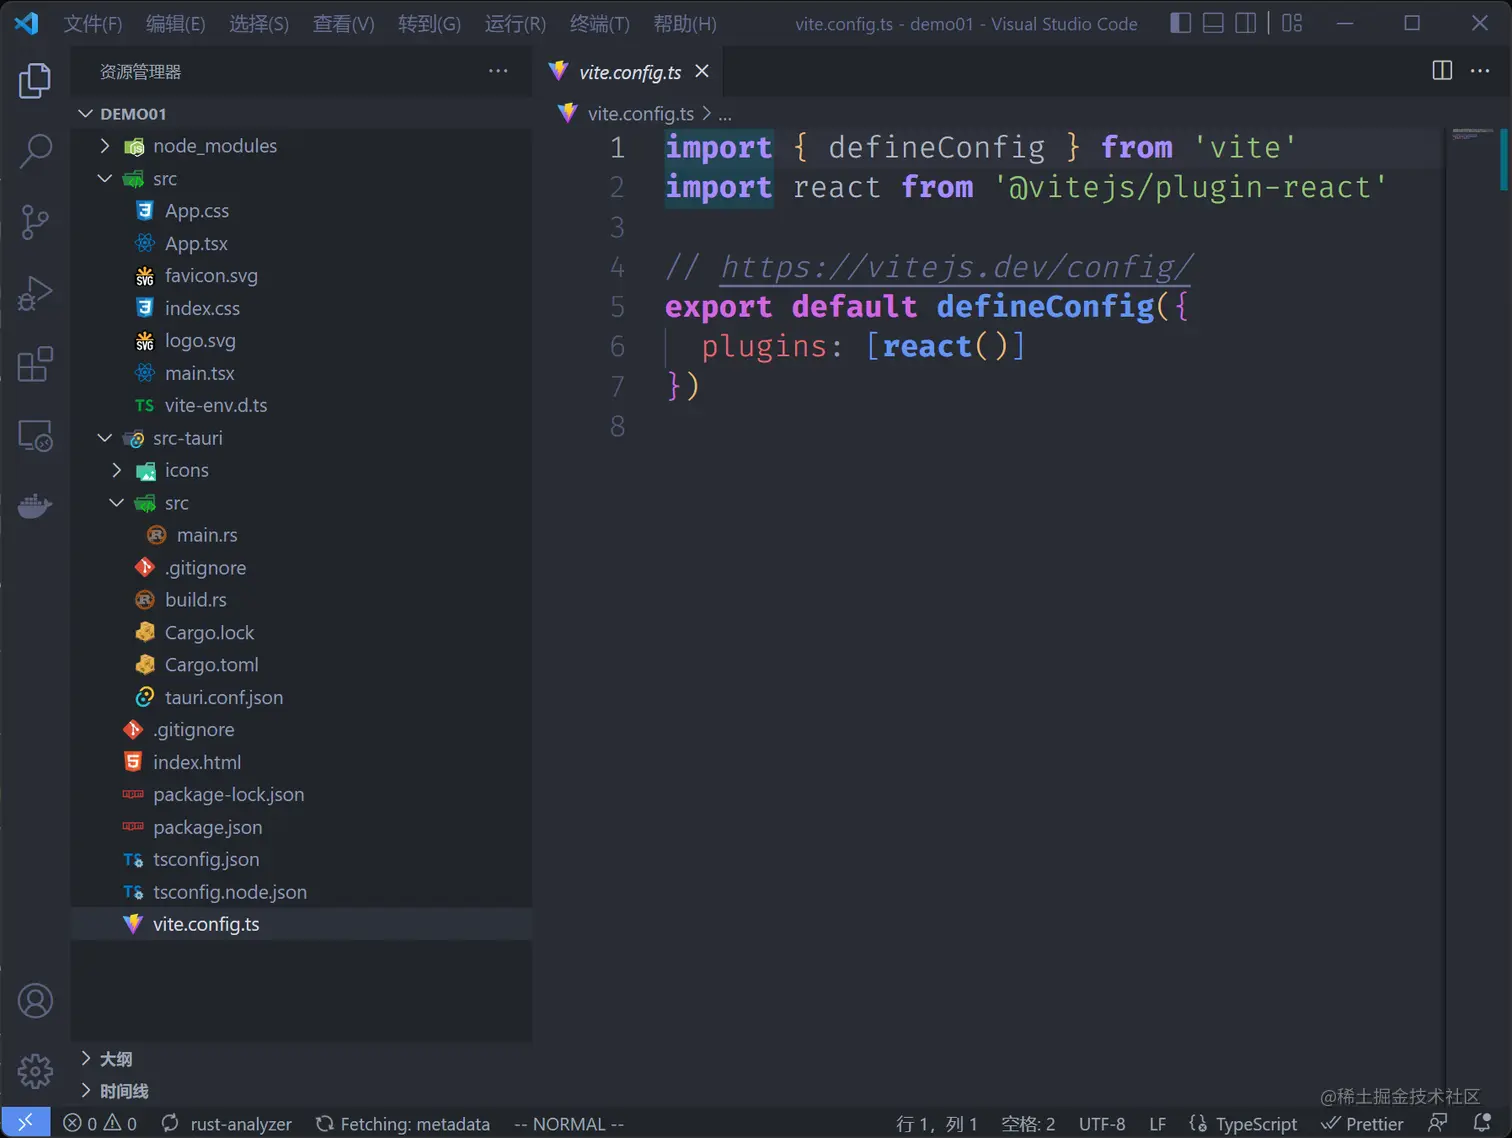Customize layout icon in title bar

click(1292, 22)
